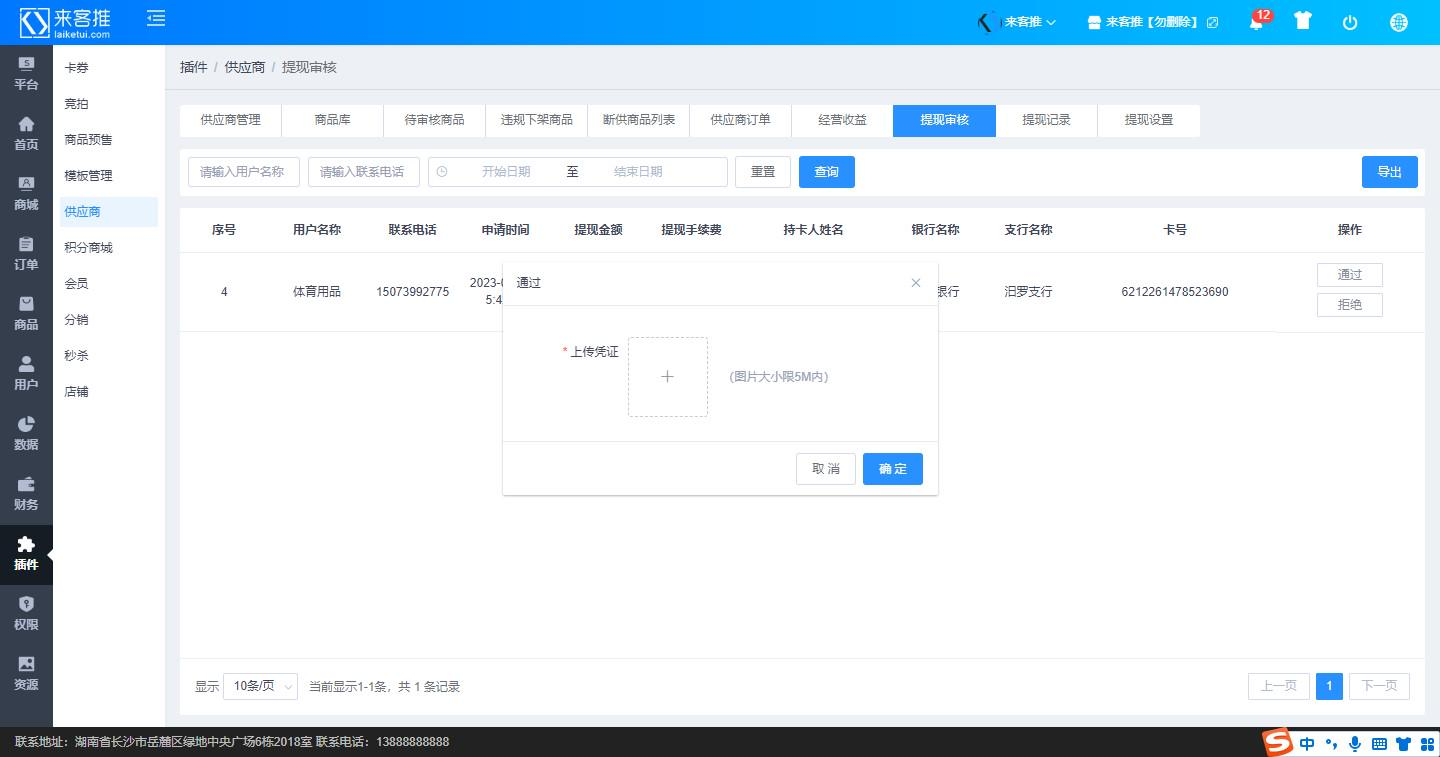Switch to 提现设置 tab
Image resolution: width=1440 pixels, height=757 pixels.
1149,120
